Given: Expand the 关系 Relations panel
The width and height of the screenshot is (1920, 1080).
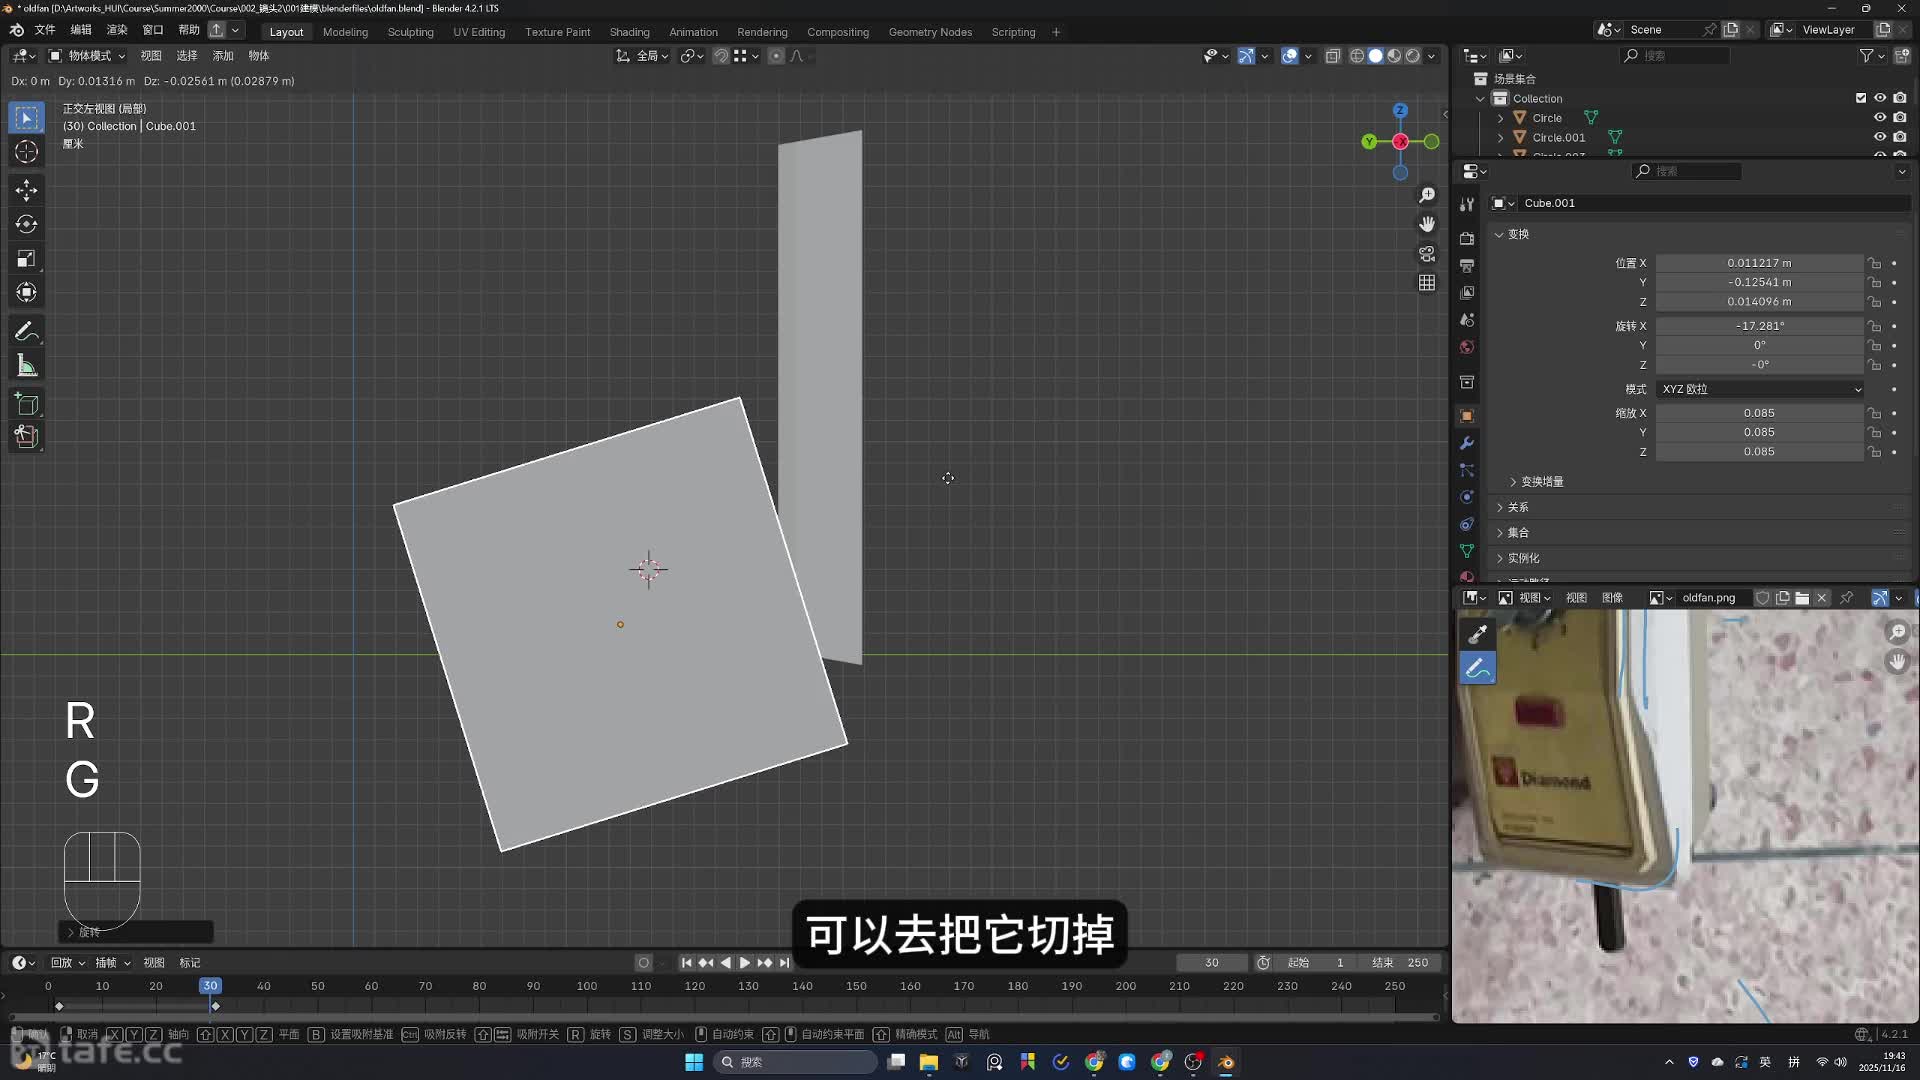Looking at the screenshot, I should click(x=1518, y=507).
